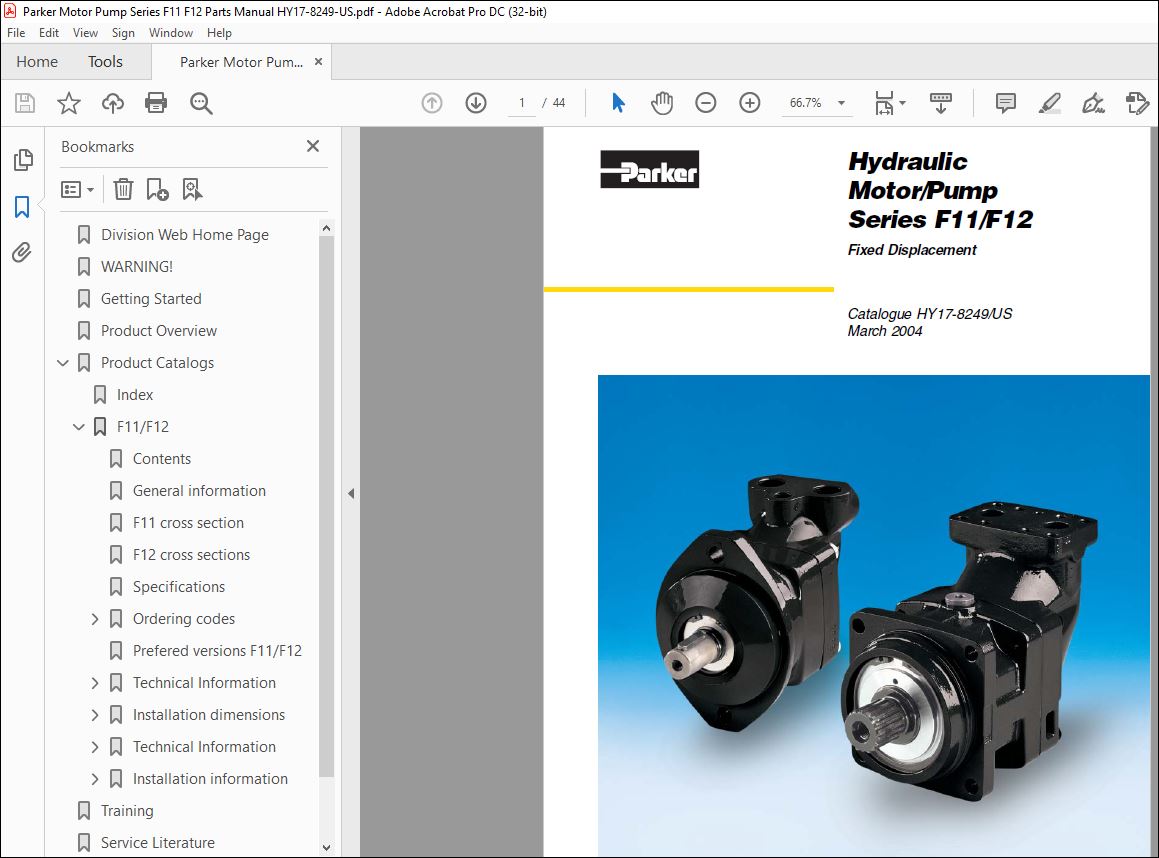Enable scrolling read mode icon
This screenshot has height=858, width=1159.
tap(940, 103)
